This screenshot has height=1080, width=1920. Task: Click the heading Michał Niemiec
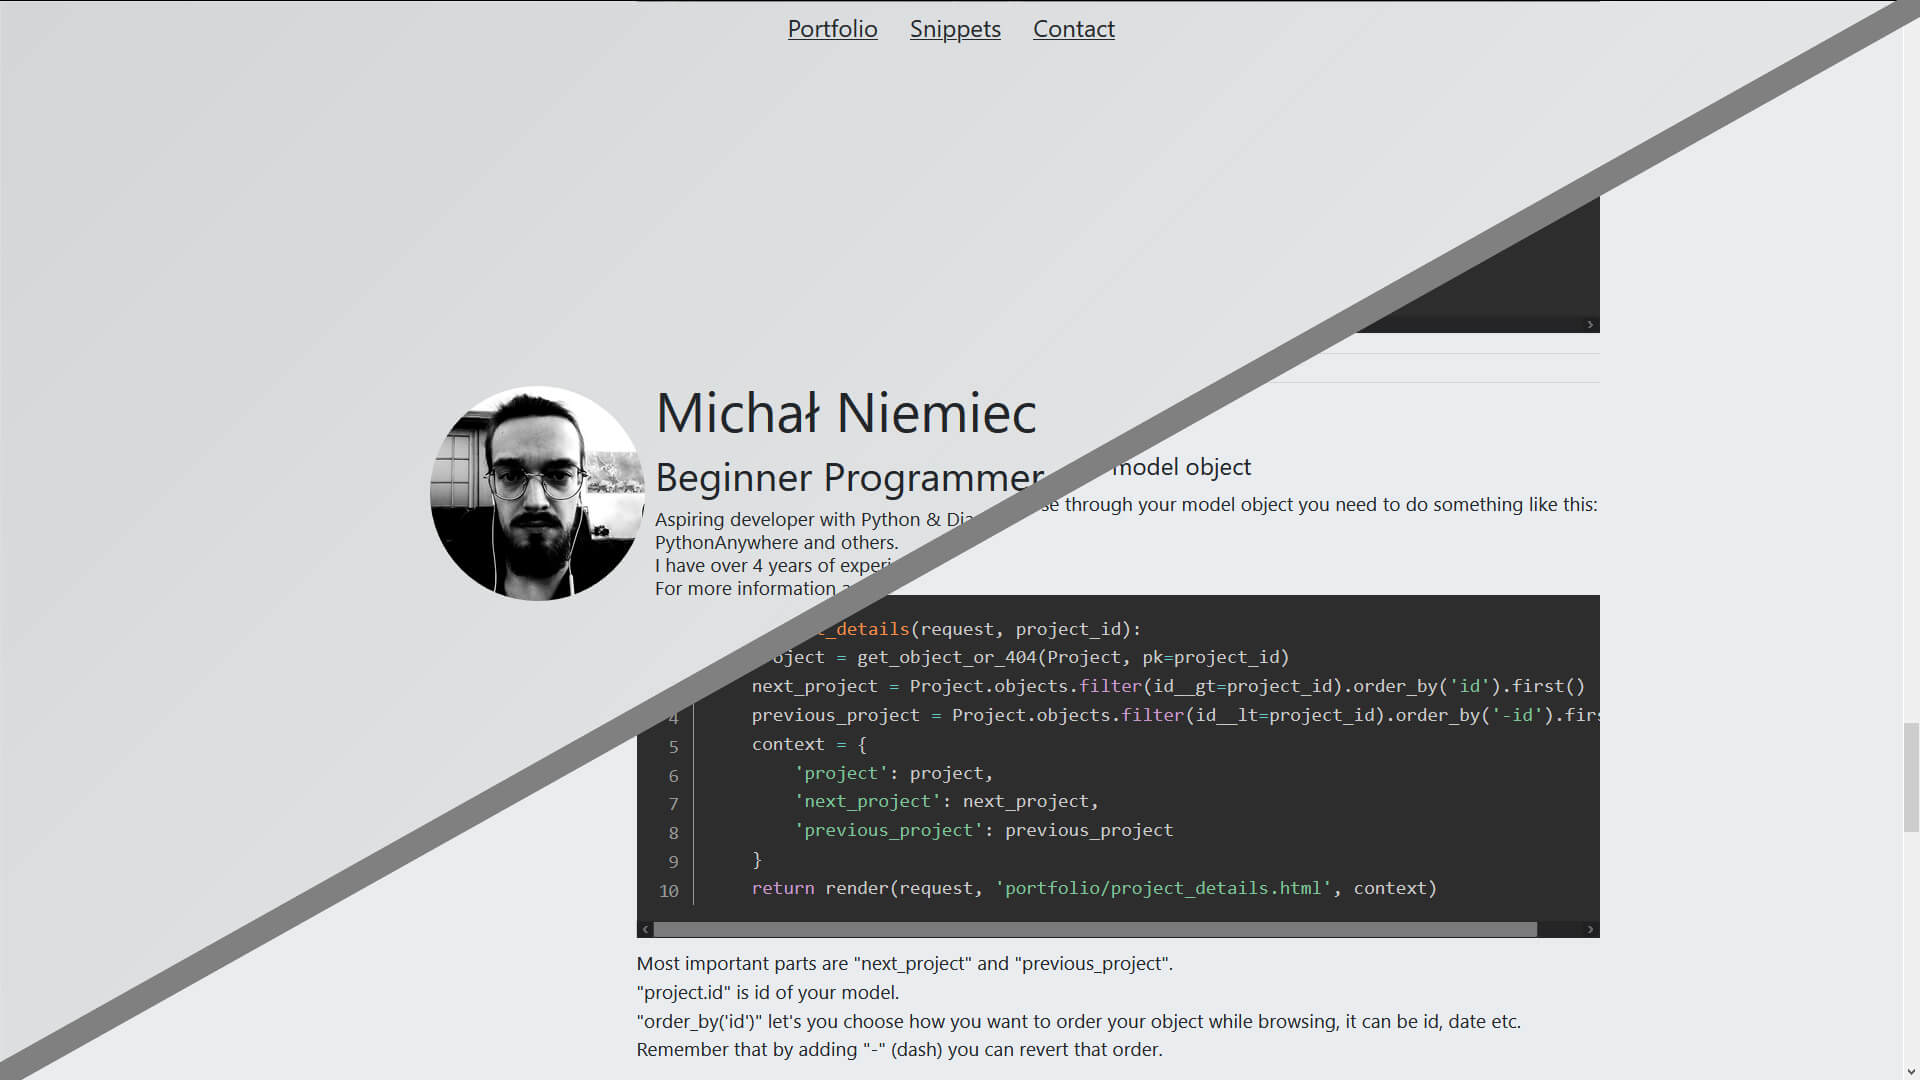[x=846, y=413]
